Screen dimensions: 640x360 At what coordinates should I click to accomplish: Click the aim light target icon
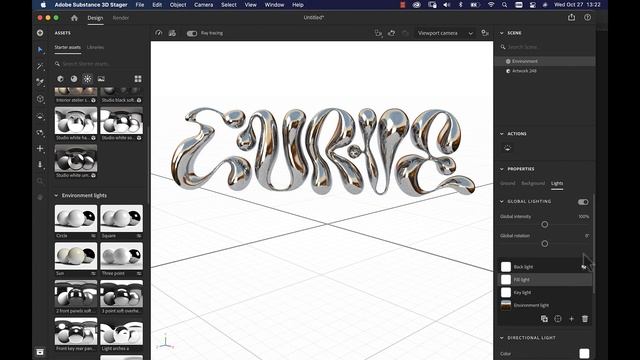point(558,319)
